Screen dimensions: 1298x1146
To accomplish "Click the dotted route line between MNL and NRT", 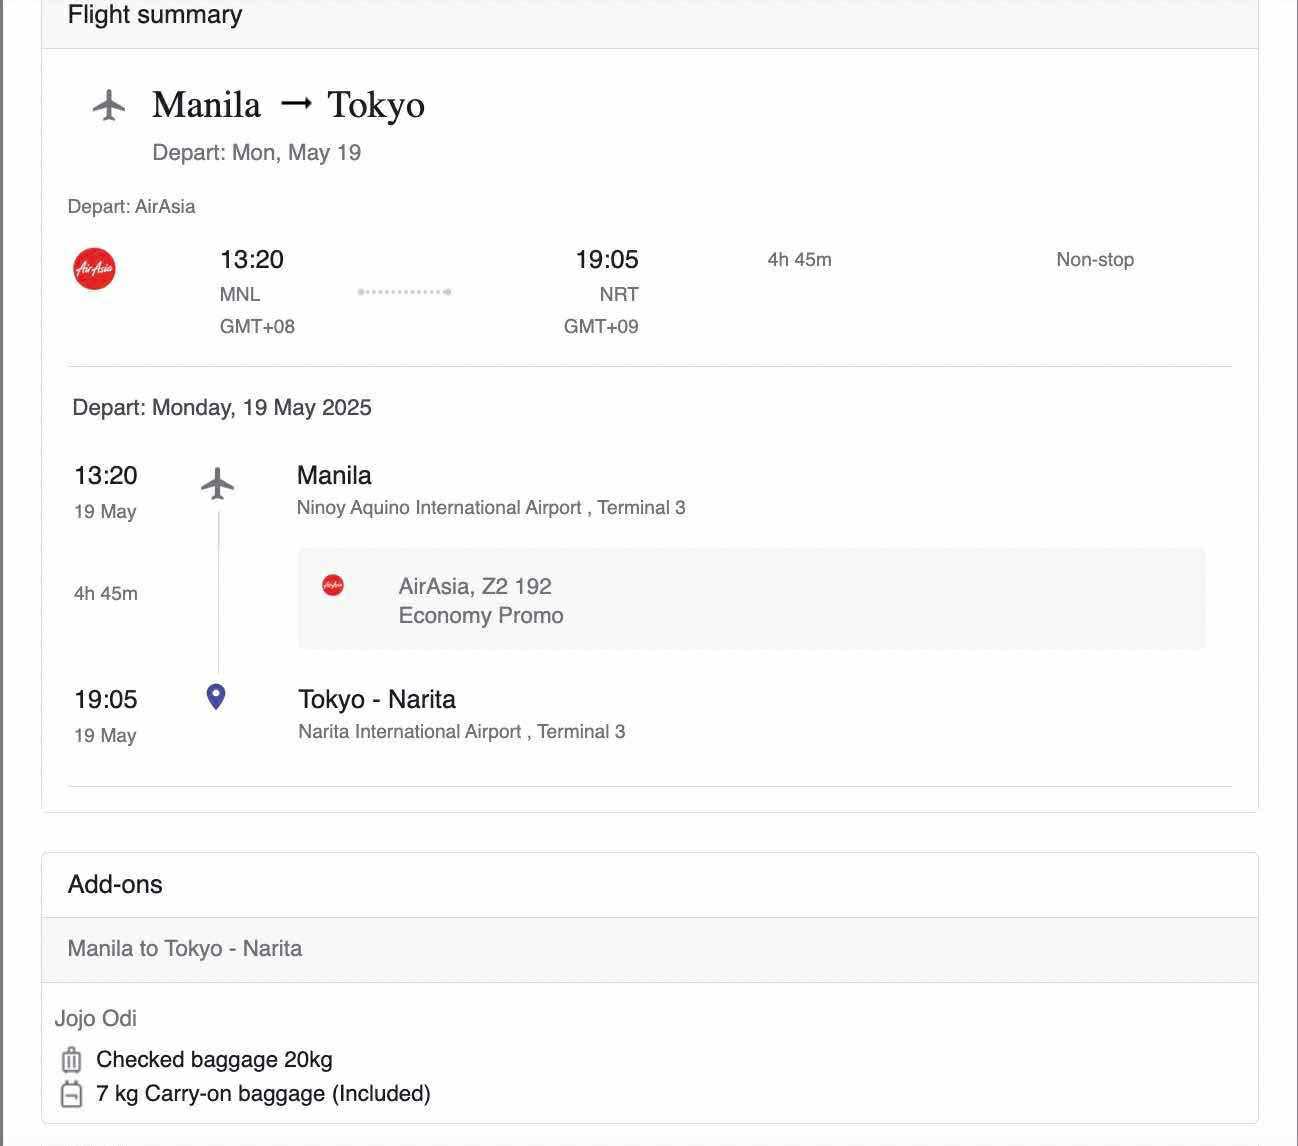I will click(404, 292).
